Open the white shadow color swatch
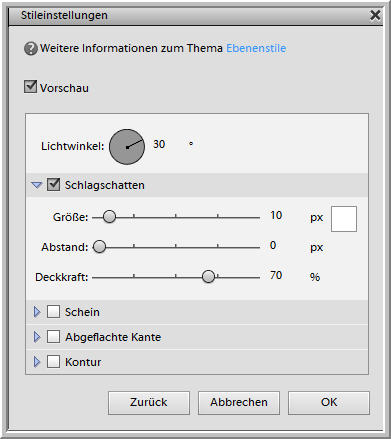Image resolution: width=391 pixels, height=439 pixels. pos(344,219)
